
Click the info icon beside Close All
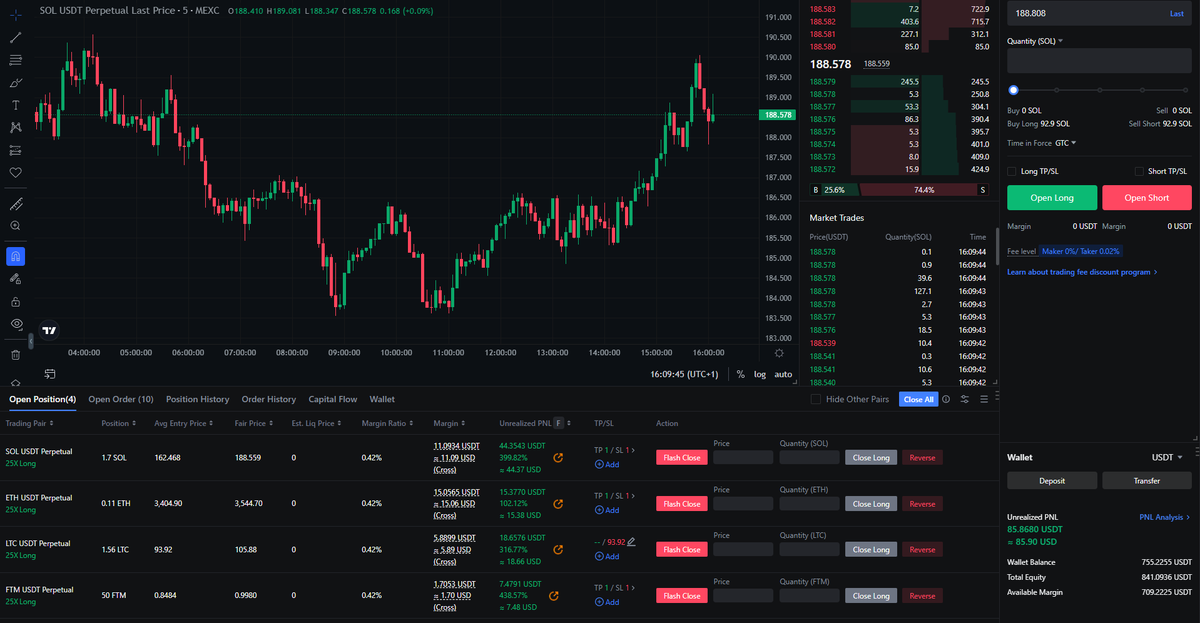(946, 399)
